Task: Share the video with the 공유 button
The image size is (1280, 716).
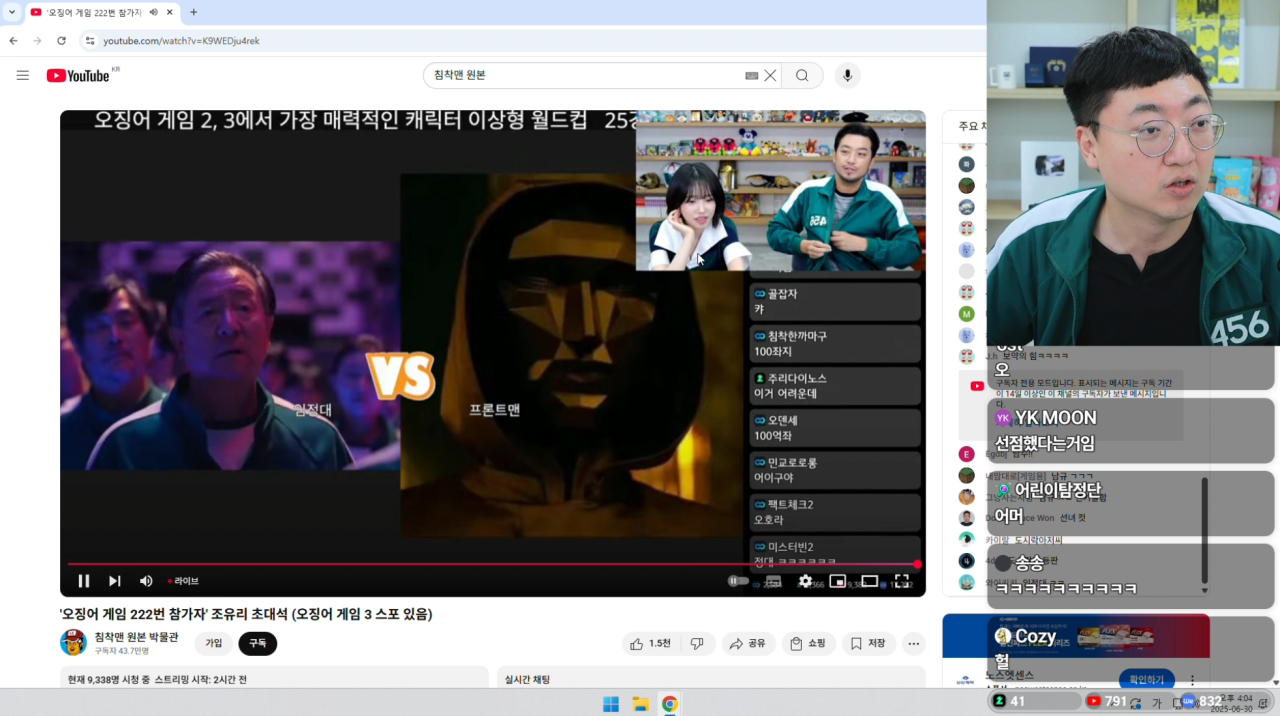Action: click(748, 643)
